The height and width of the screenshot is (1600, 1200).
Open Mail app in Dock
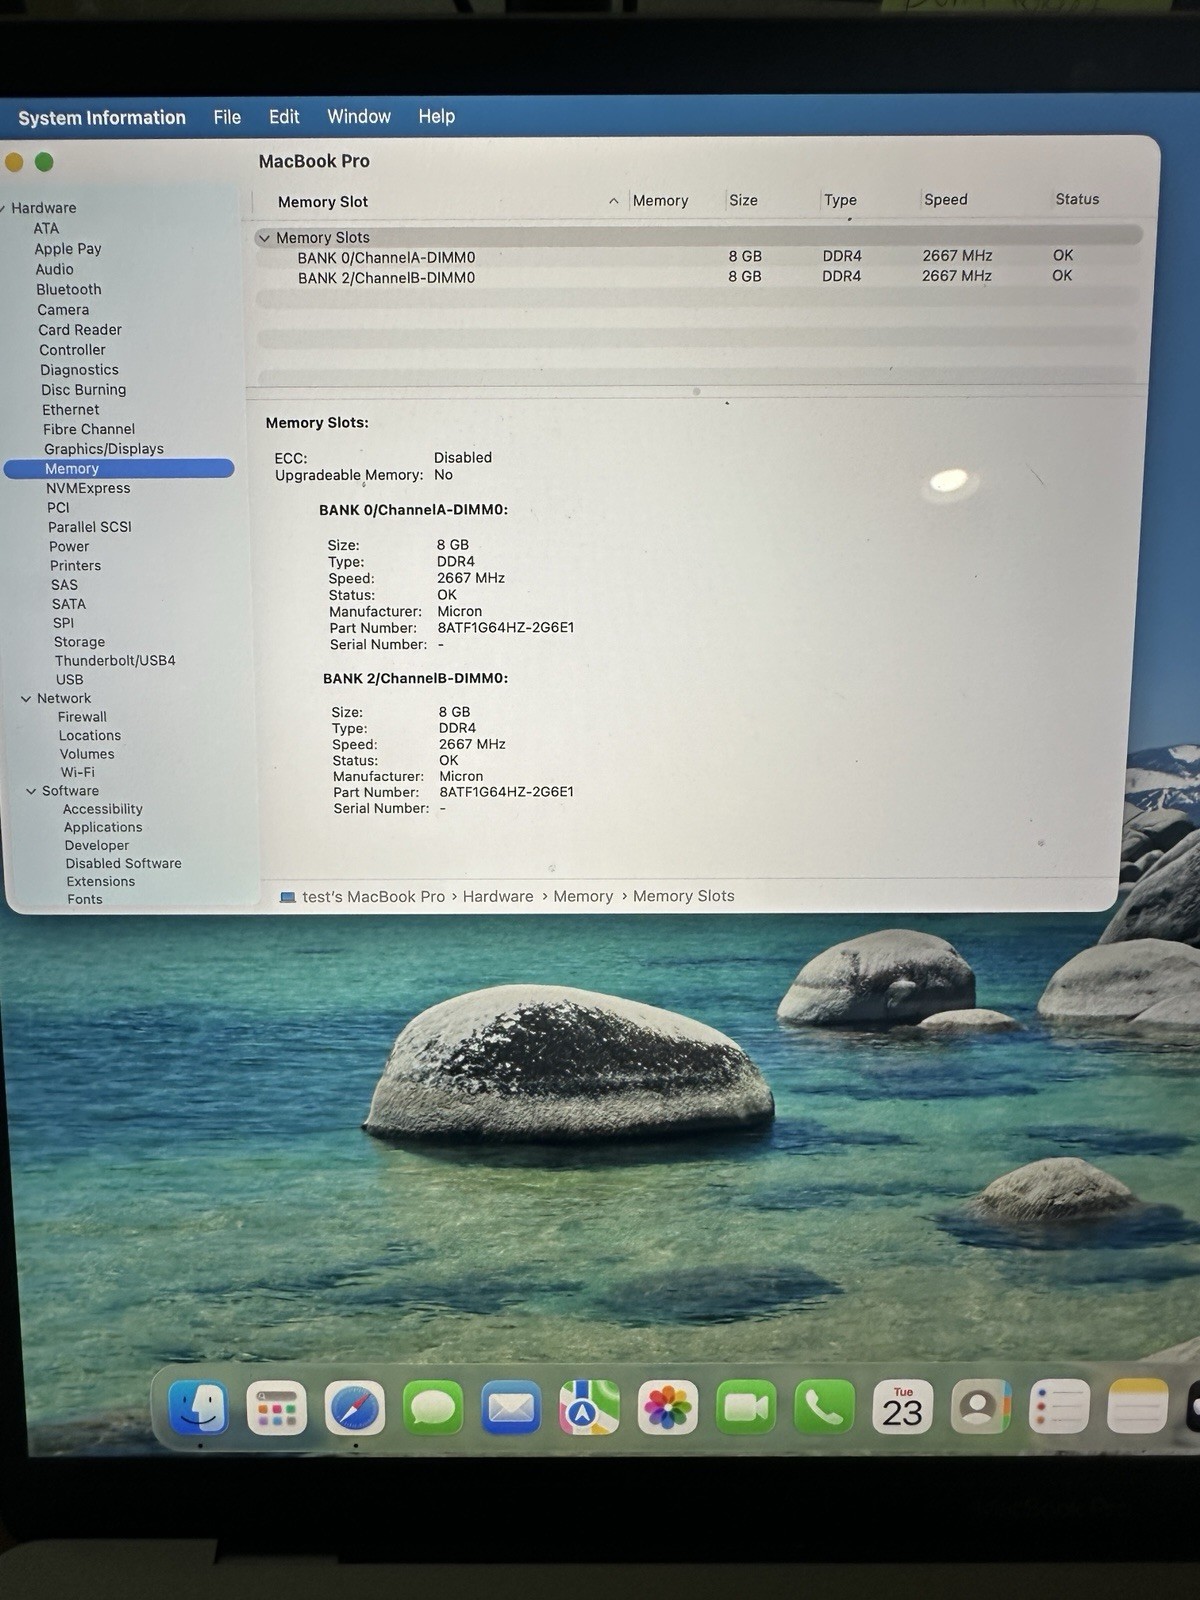[x=511, y=1408]
